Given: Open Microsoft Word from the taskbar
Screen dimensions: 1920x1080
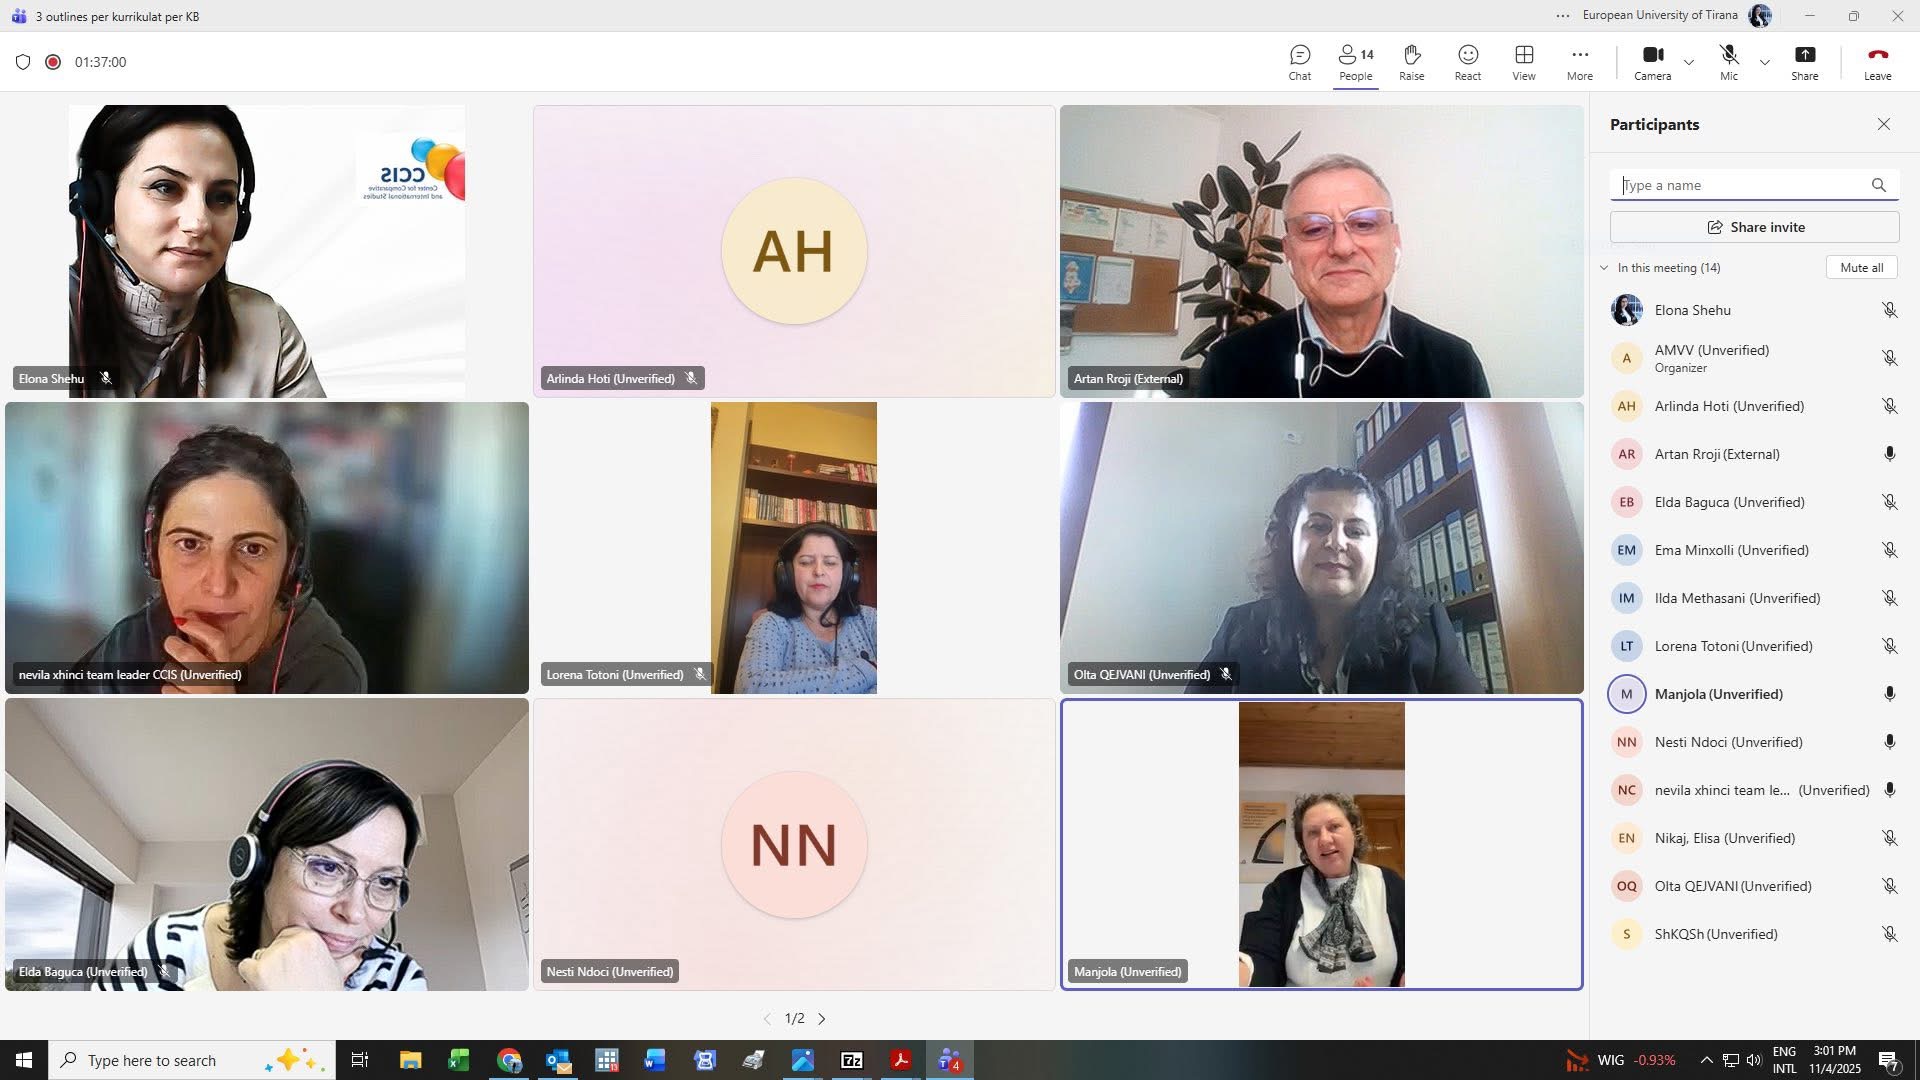Looking at the screenshot, I should point(655,1060).
